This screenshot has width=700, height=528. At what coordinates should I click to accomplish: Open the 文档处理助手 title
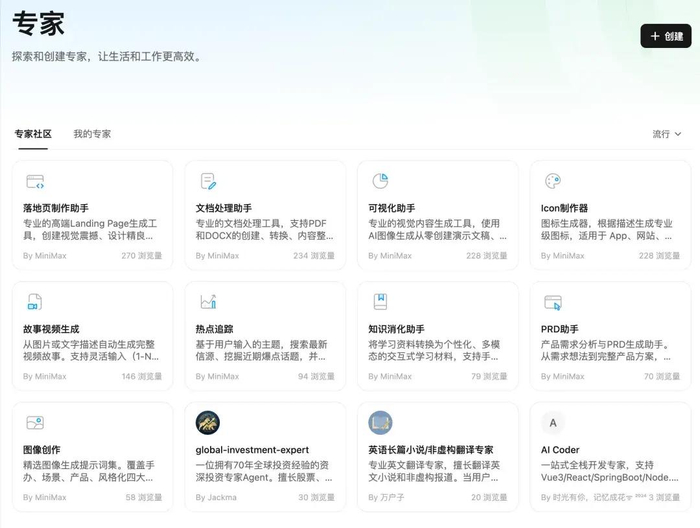[224, 208]
